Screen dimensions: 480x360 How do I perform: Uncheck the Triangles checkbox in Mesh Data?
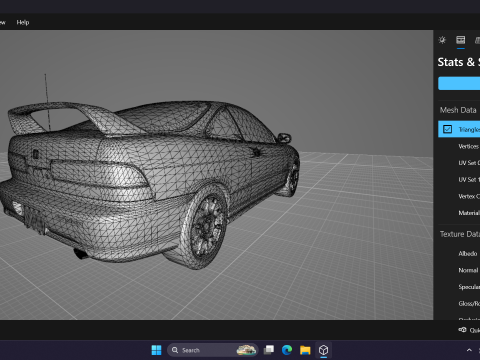447,129
